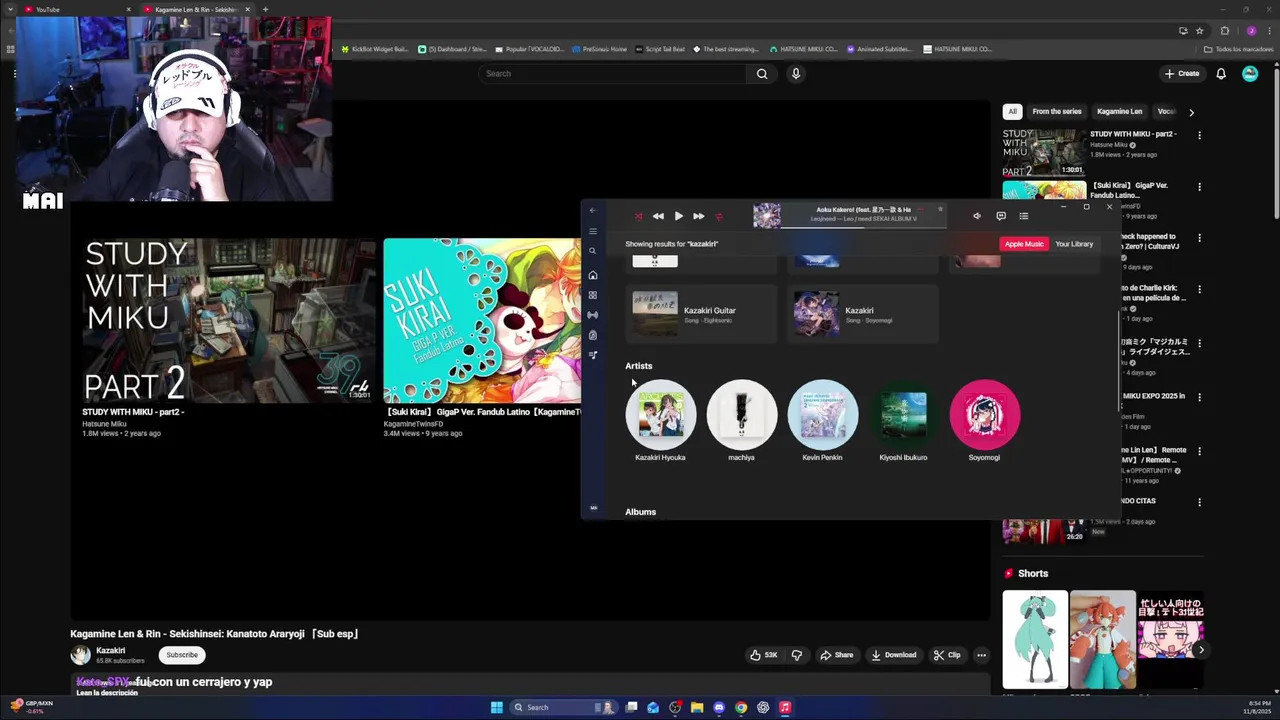
Task: Play Kazakiri song by Soyomogi
Action: pyautogui.click(x=864, y=314)
